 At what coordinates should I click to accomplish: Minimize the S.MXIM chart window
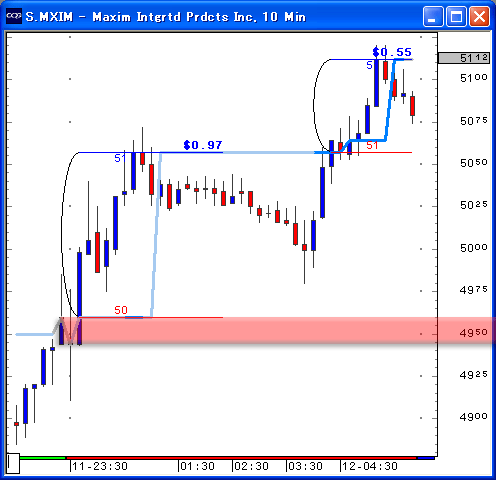click(x=433, y=16)
